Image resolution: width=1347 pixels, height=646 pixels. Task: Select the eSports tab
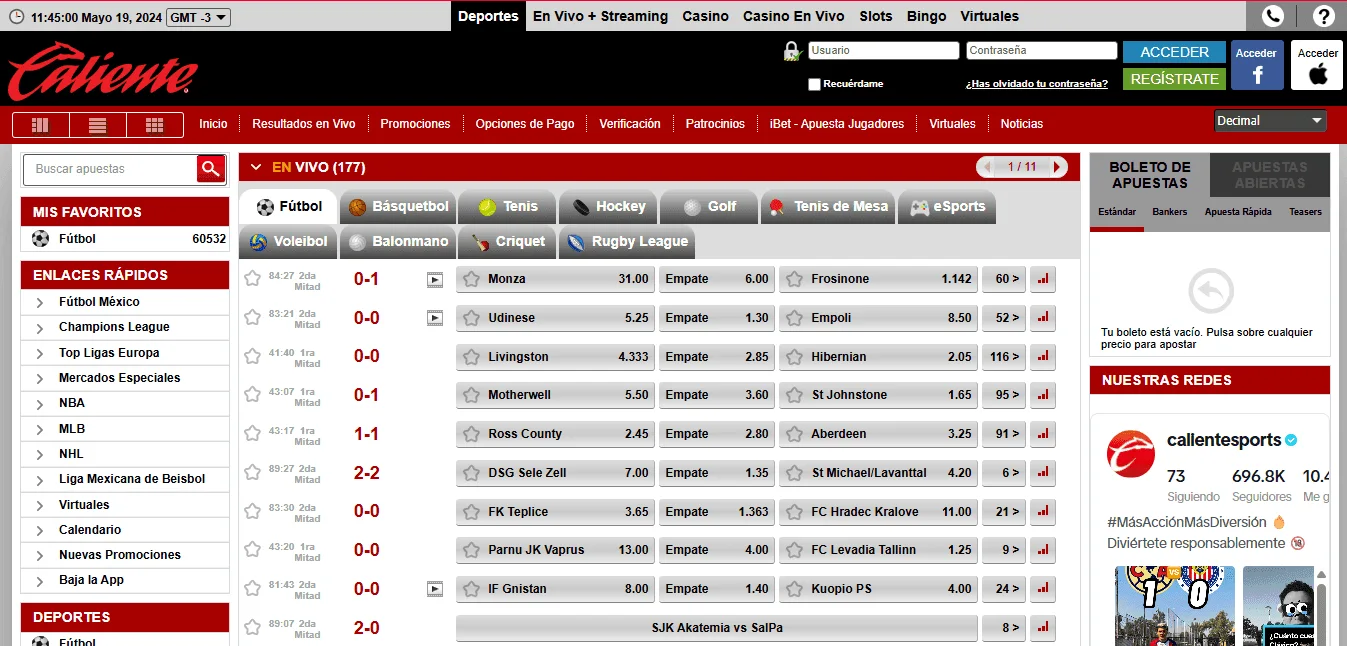[x=947, y=207]
